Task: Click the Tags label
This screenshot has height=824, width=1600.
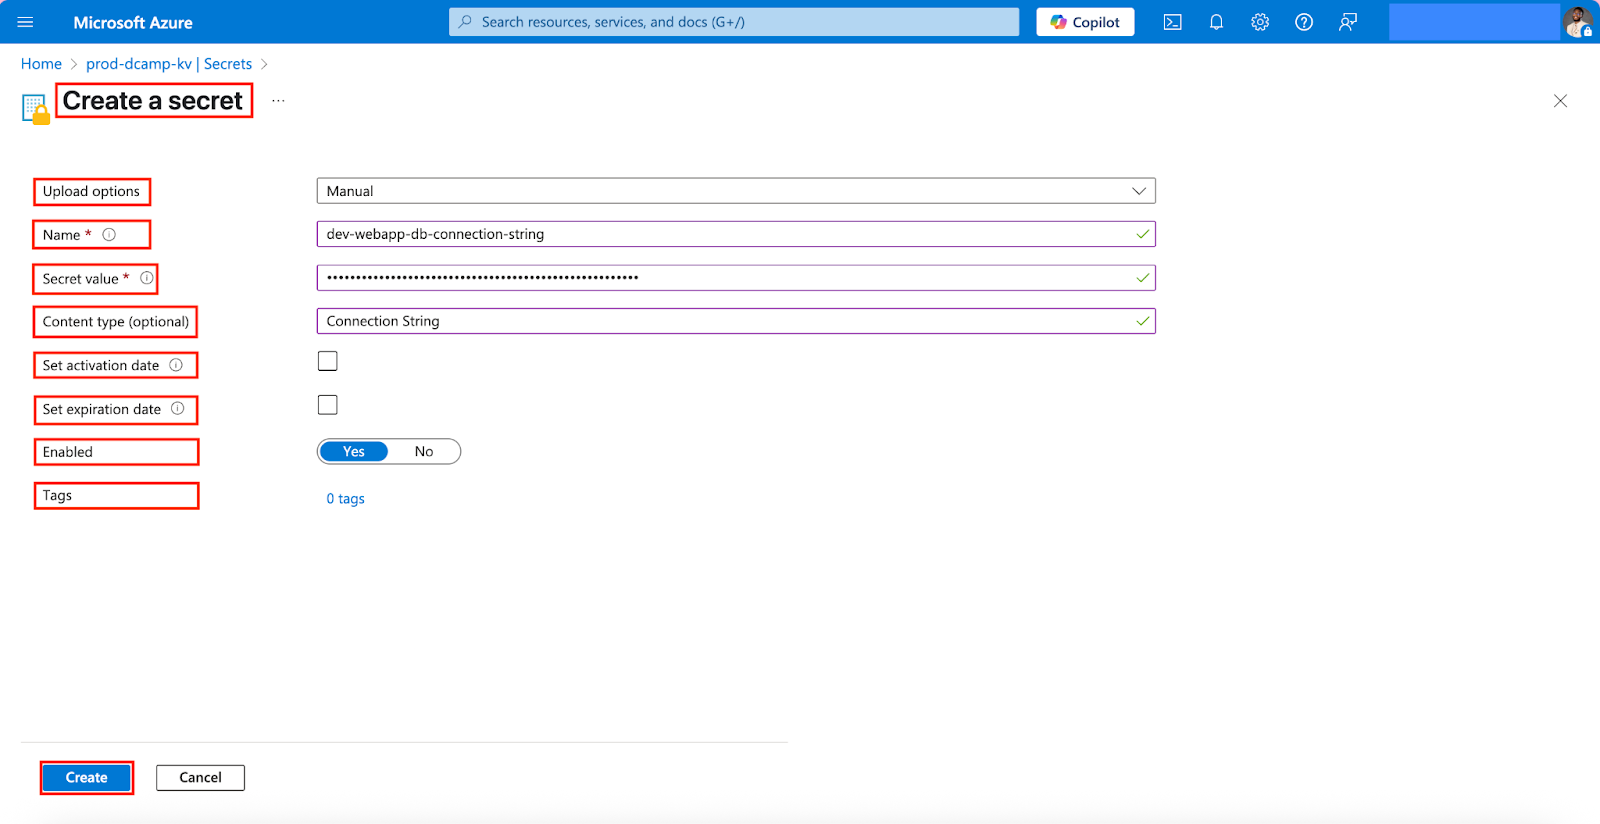Action: (x=57, y=495)
